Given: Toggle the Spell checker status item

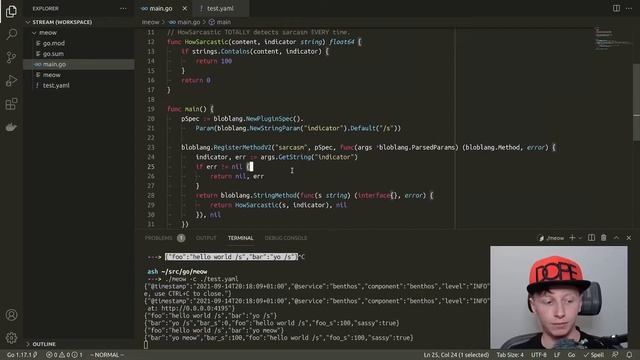Looking at the screenshot, I should [x=593, y=355].
